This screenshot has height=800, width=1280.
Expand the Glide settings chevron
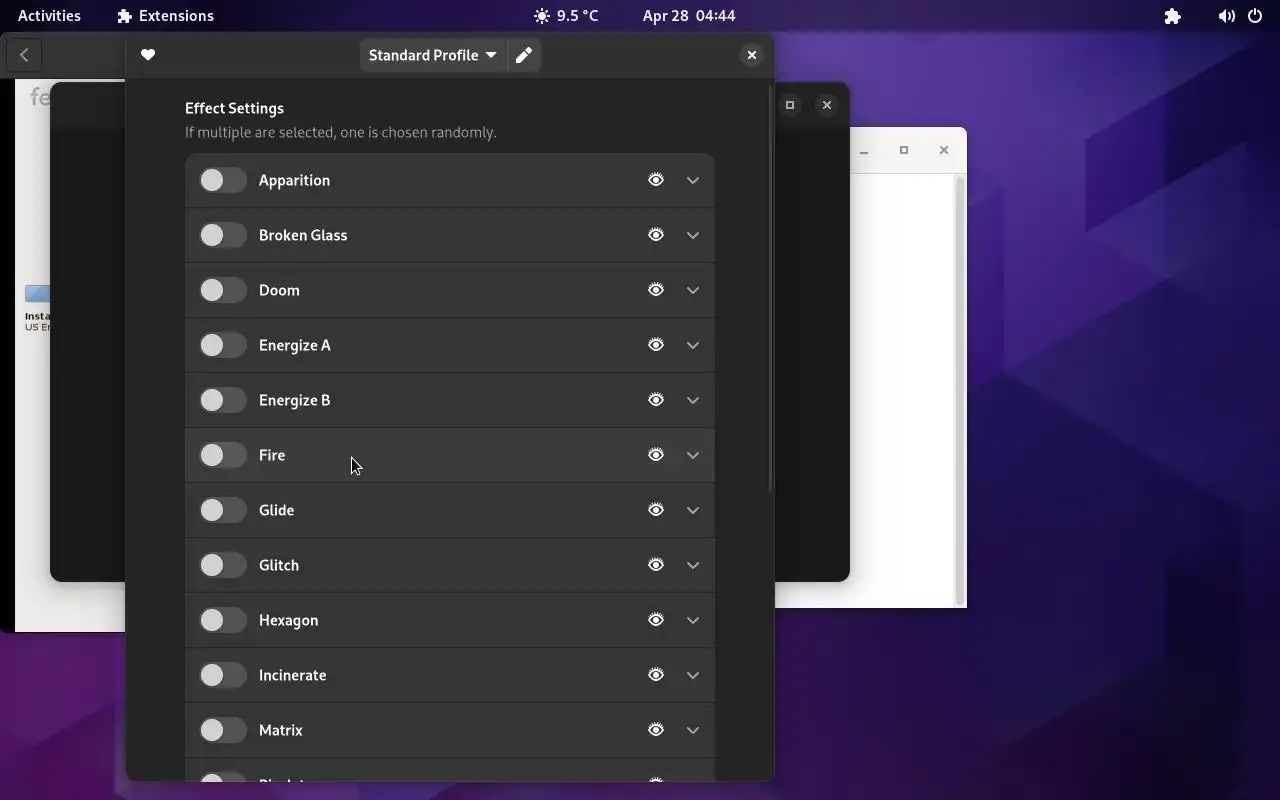pos(693,510)
